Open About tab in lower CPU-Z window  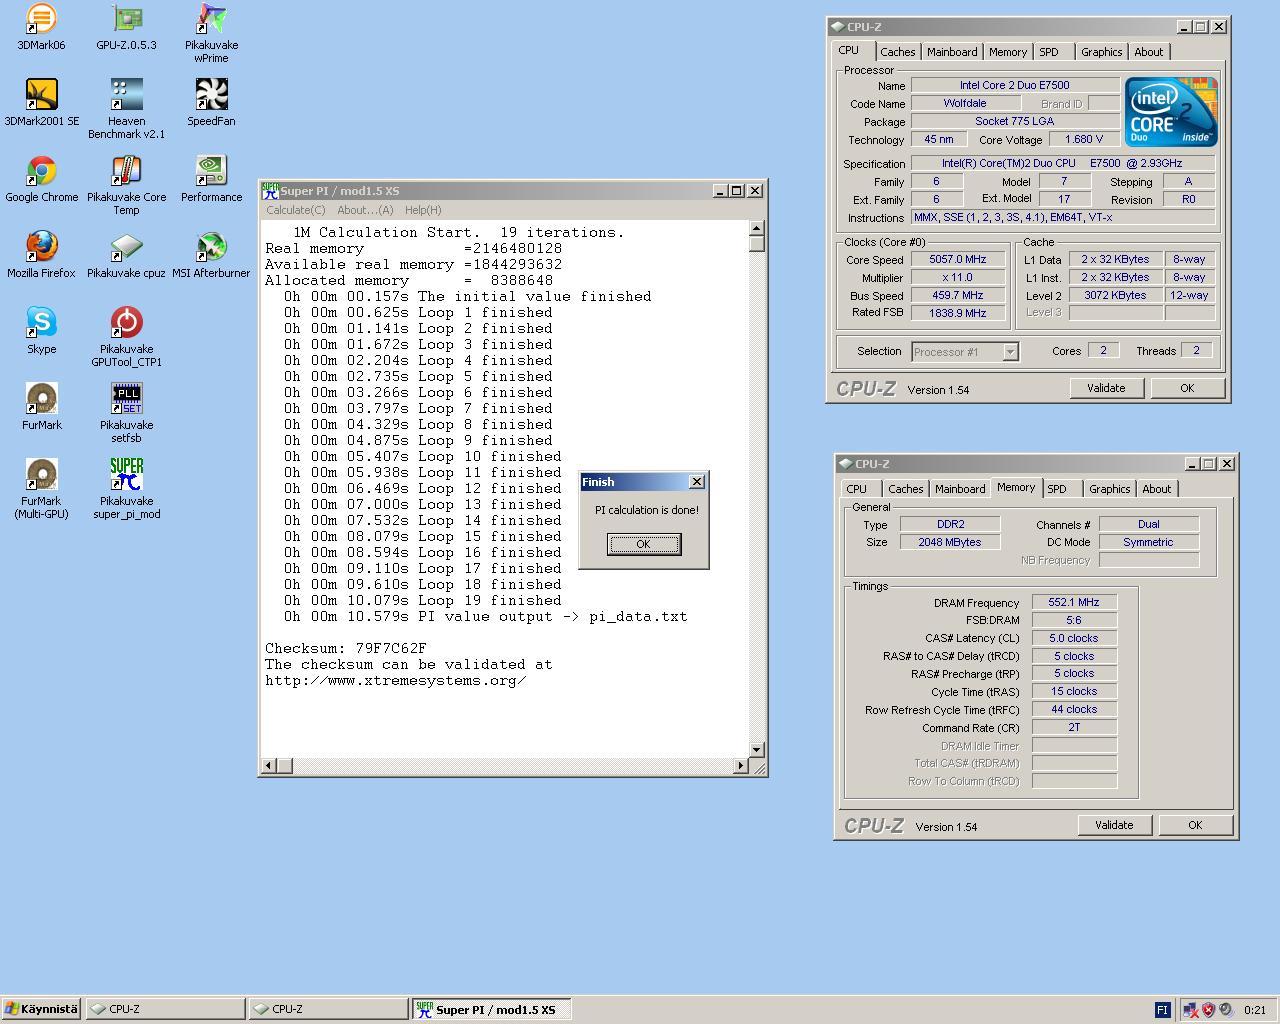1156,489
